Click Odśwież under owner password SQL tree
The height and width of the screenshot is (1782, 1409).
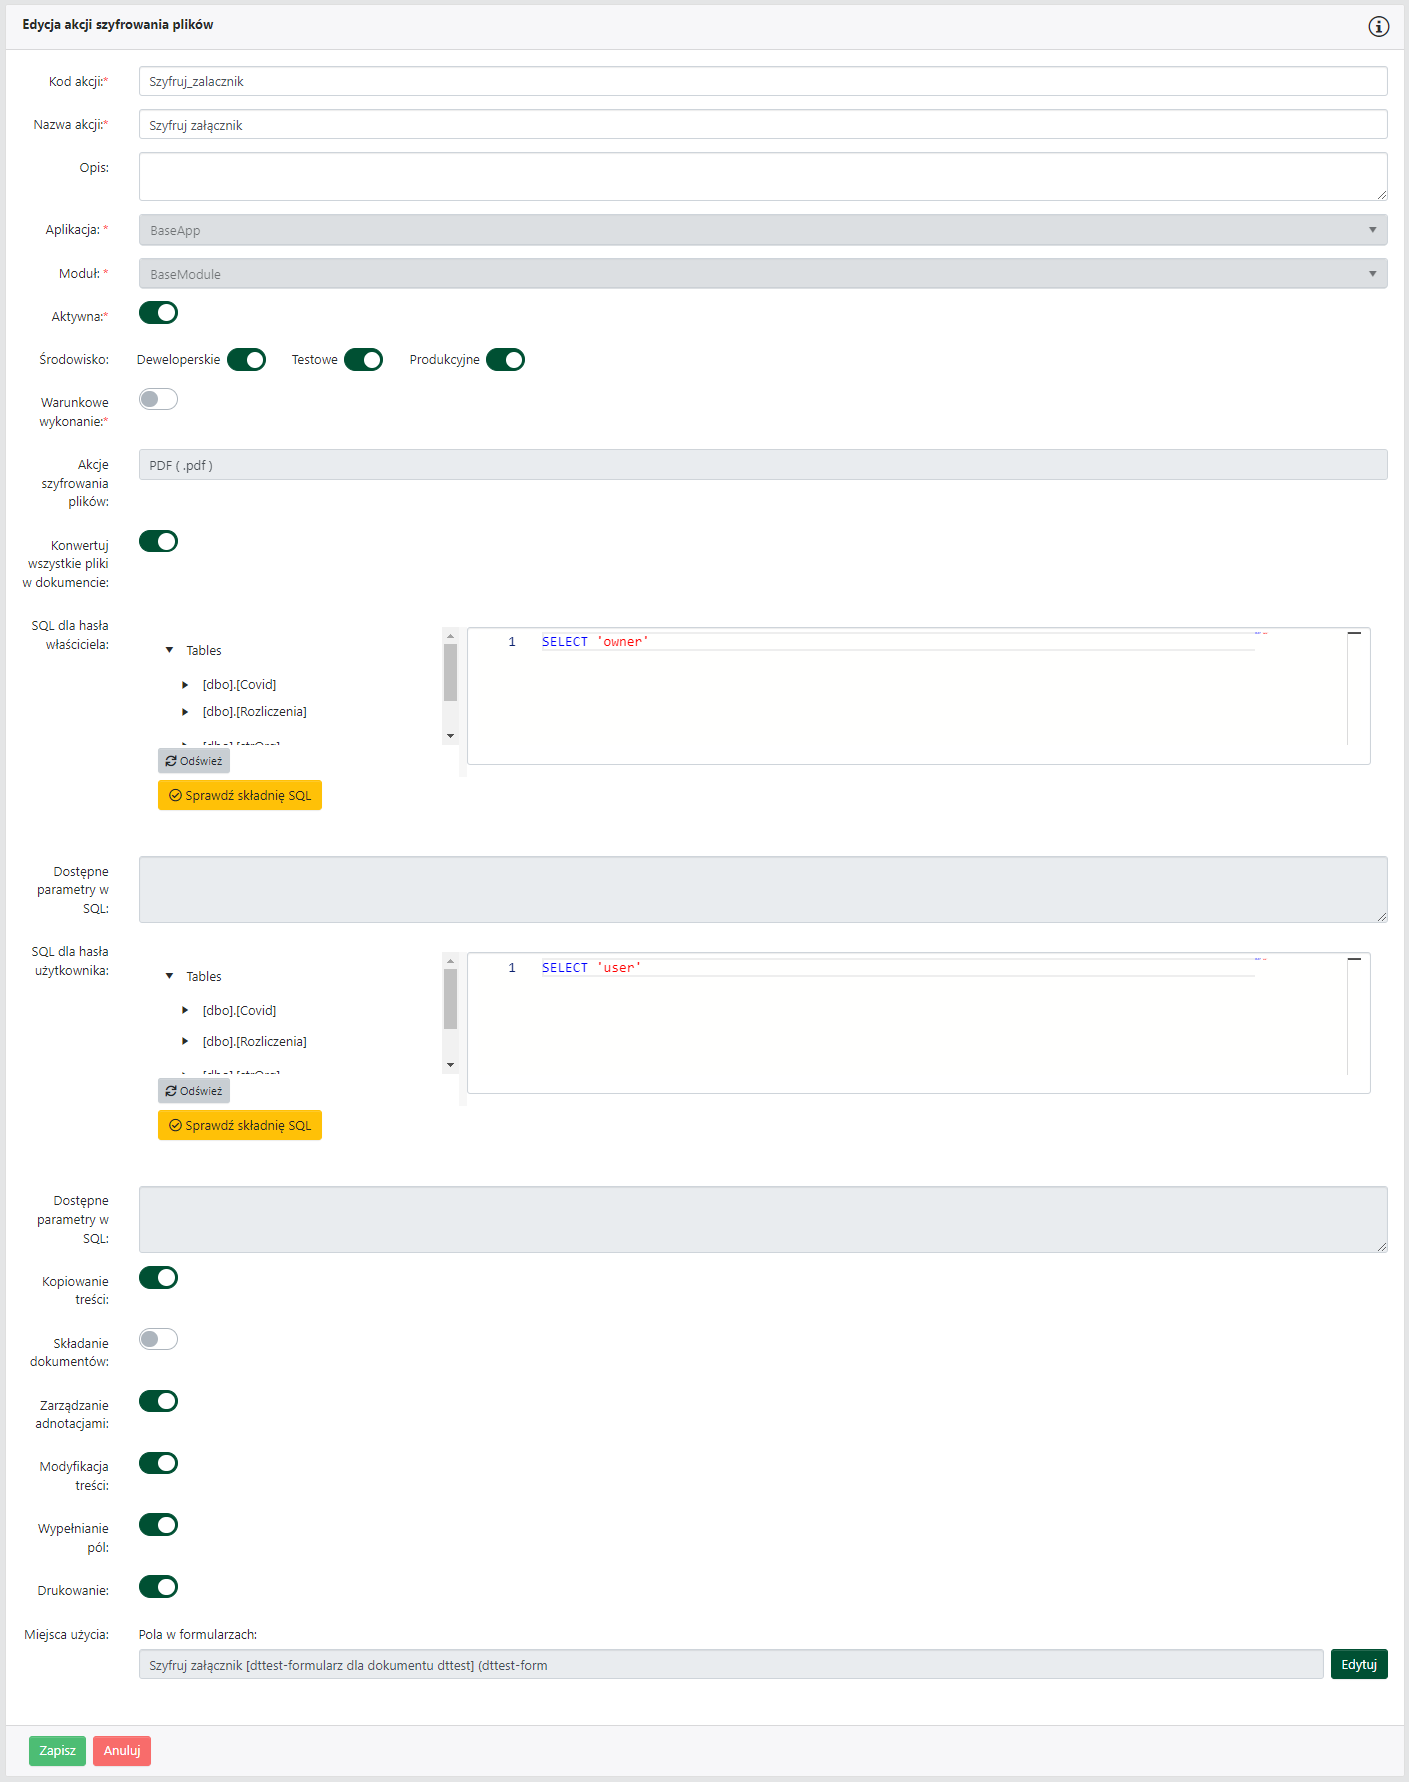(194, 761)
